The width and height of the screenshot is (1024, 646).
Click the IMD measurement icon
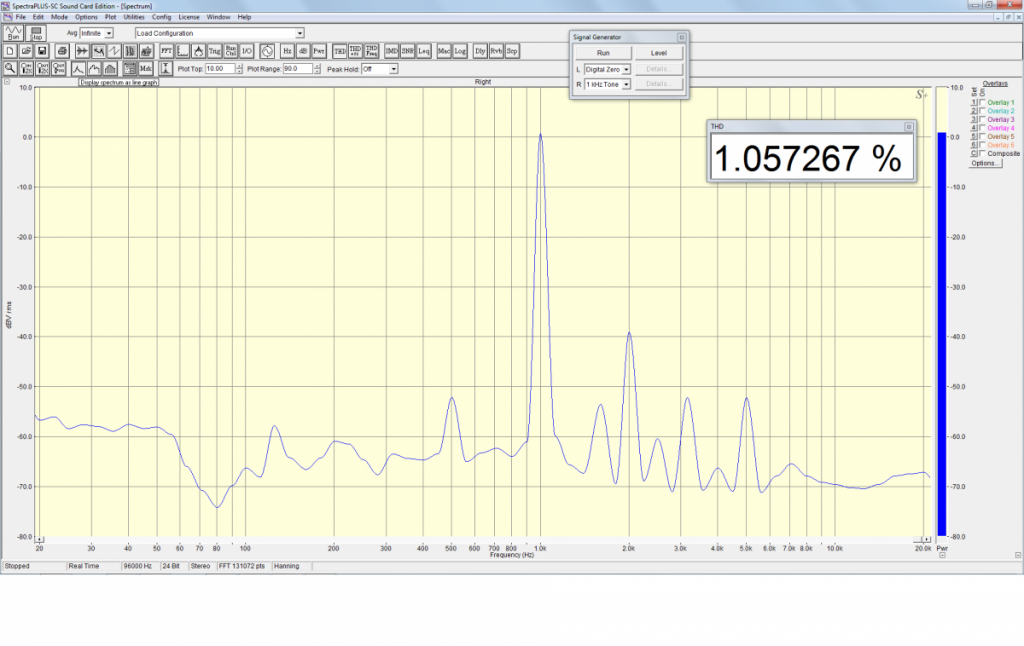392,50
